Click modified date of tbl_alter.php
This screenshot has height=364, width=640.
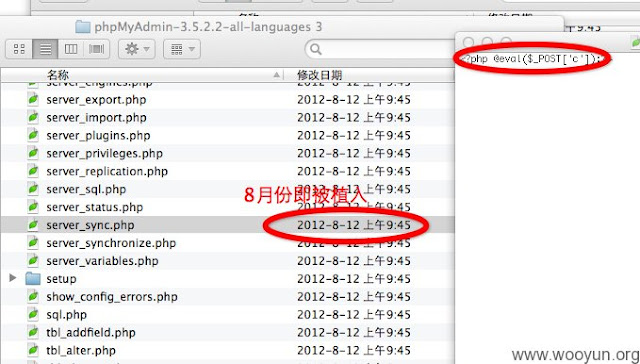[x=353, y=351]
